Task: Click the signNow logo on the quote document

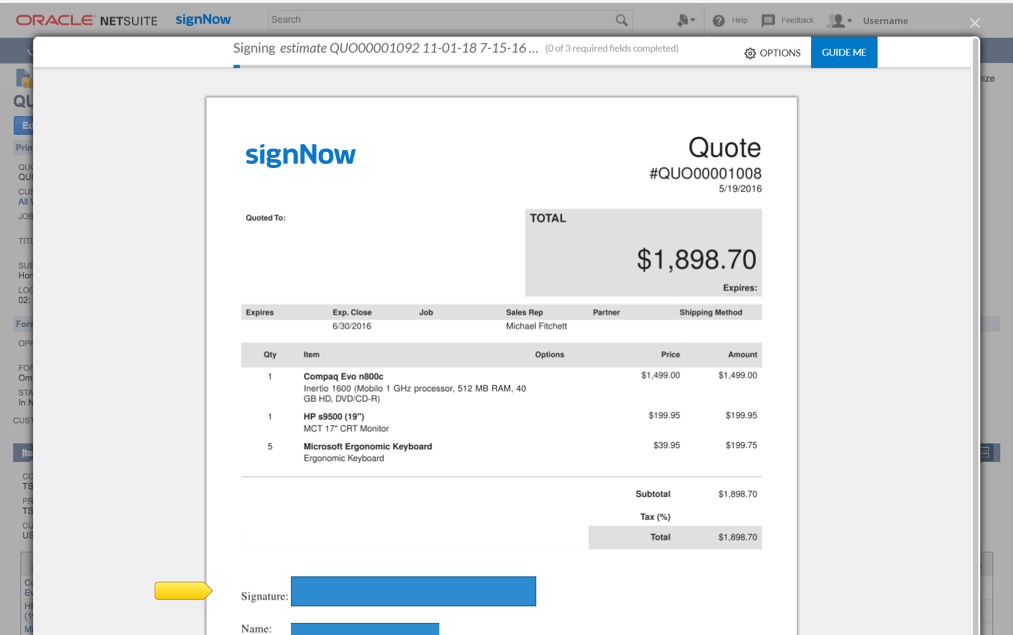Action: click(300, 155)
